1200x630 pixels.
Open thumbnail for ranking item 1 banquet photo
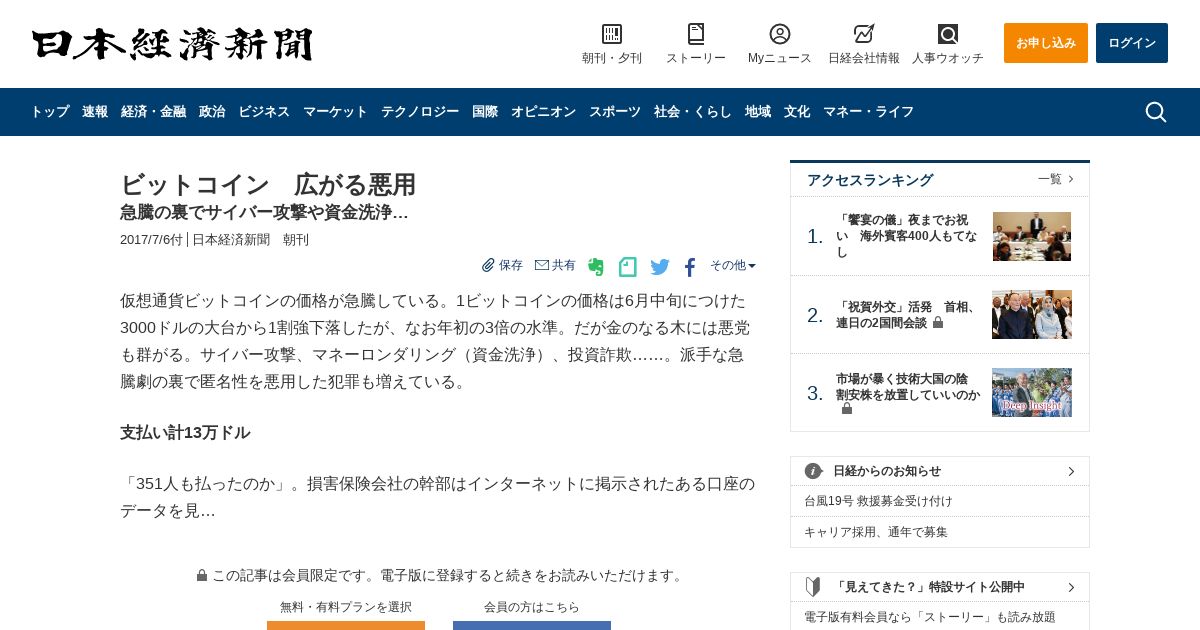coord(1032,236)
